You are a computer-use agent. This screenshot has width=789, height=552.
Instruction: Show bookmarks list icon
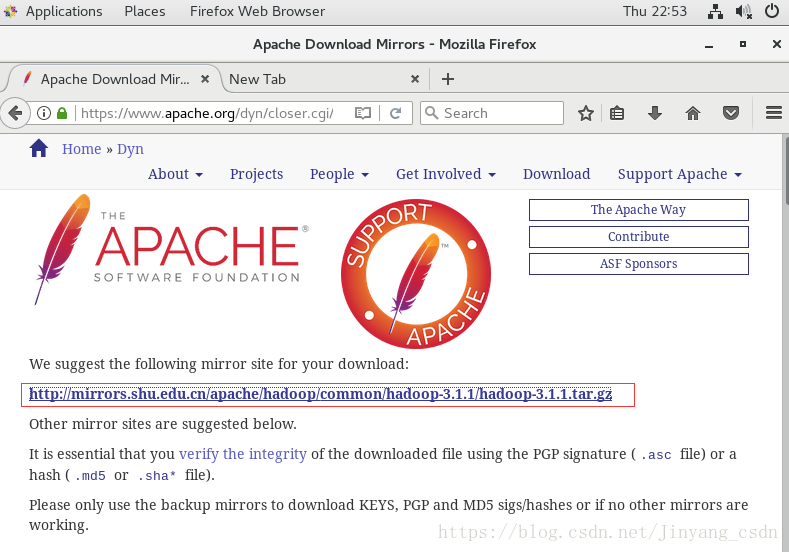[617, 113]
